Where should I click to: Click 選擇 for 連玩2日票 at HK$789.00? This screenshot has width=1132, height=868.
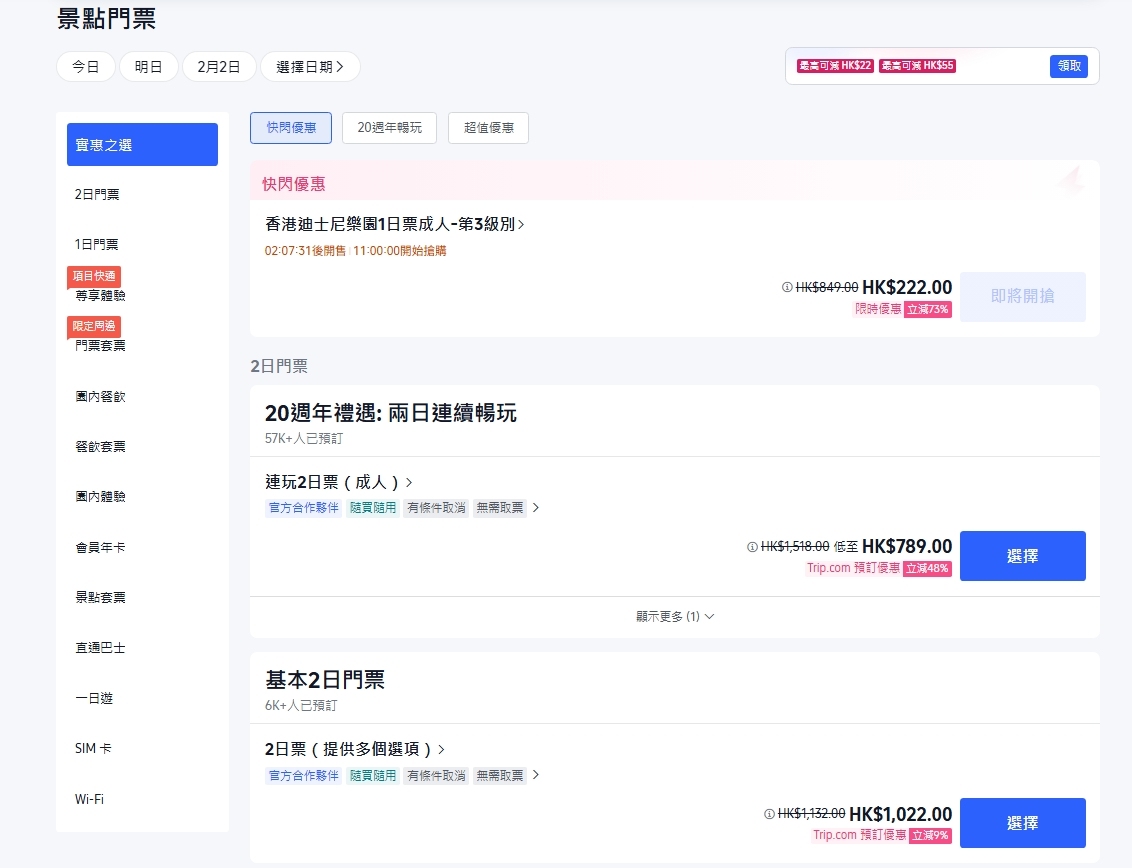(1022, 556)
